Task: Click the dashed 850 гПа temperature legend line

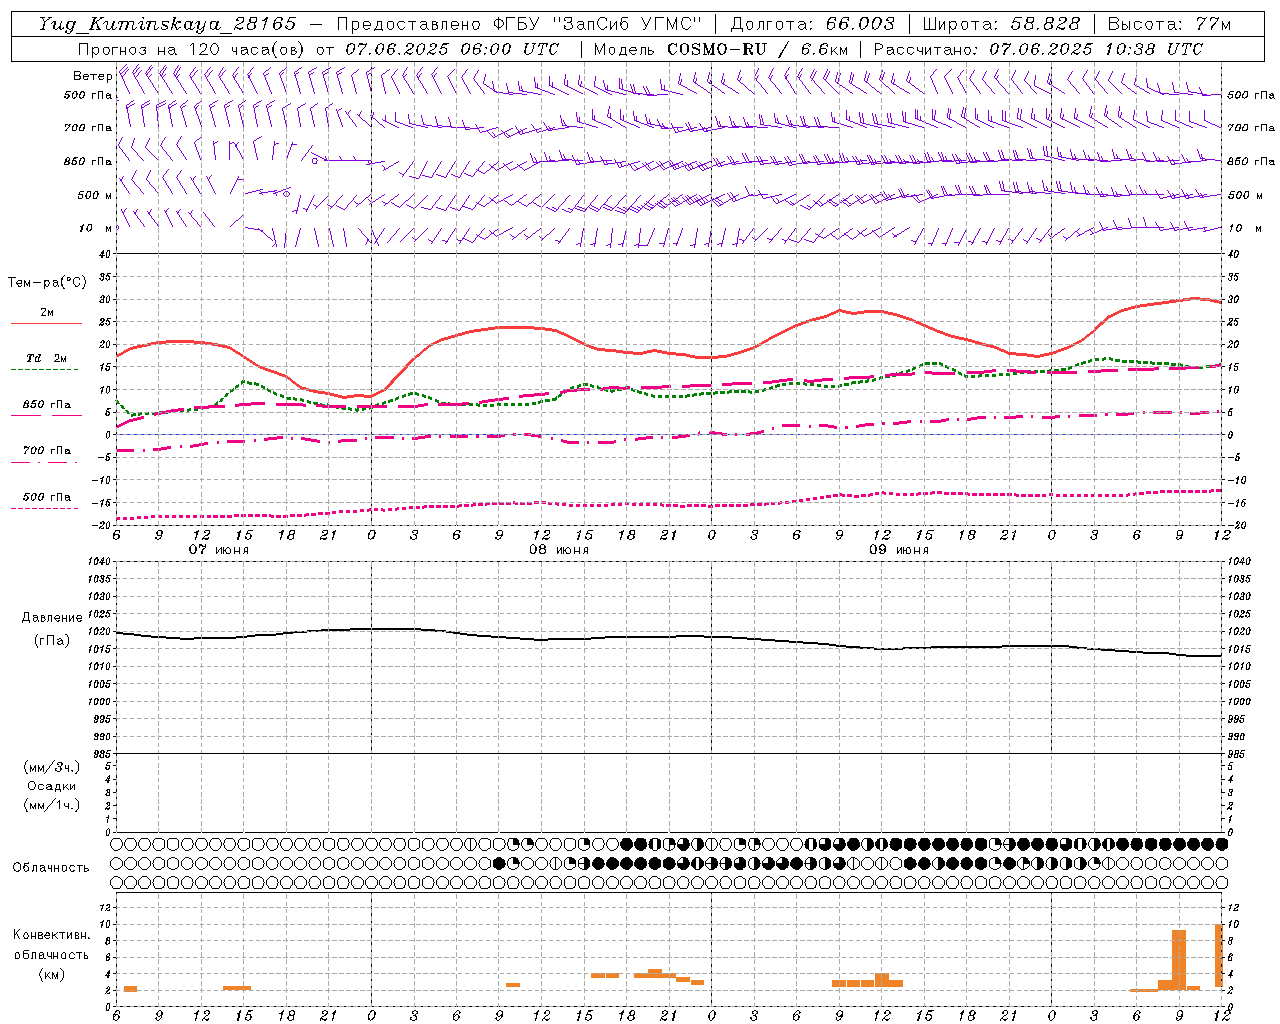Action: tap(44, 416)
